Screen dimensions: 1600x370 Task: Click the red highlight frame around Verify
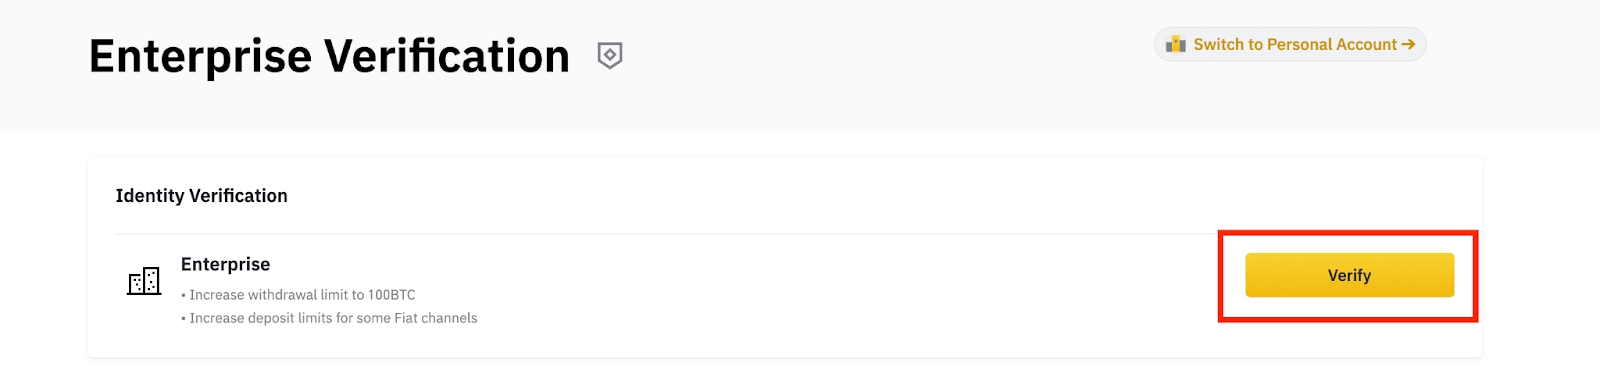[x=1348, y=233]
